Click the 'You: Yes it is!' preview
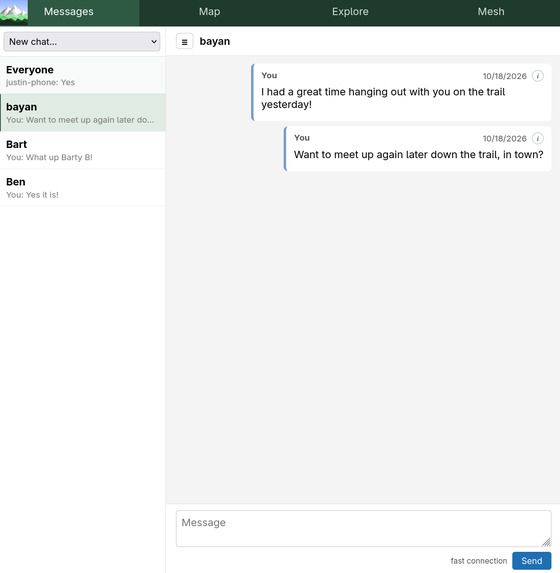 [x=32, y=195]
